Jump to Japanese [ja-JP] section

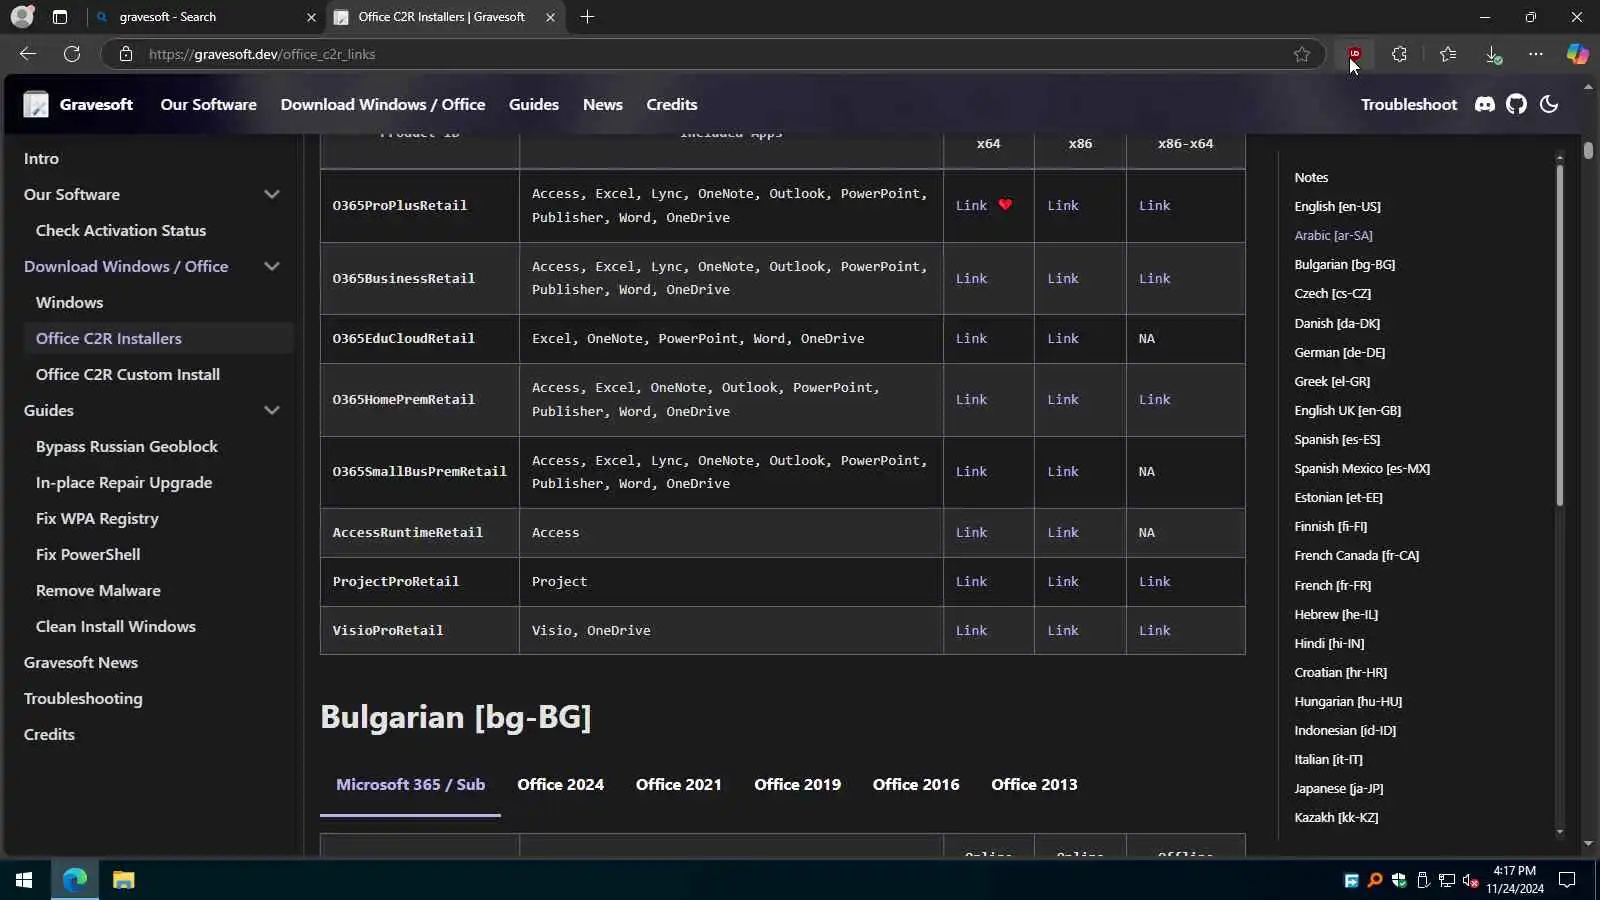pos(1338,788)
